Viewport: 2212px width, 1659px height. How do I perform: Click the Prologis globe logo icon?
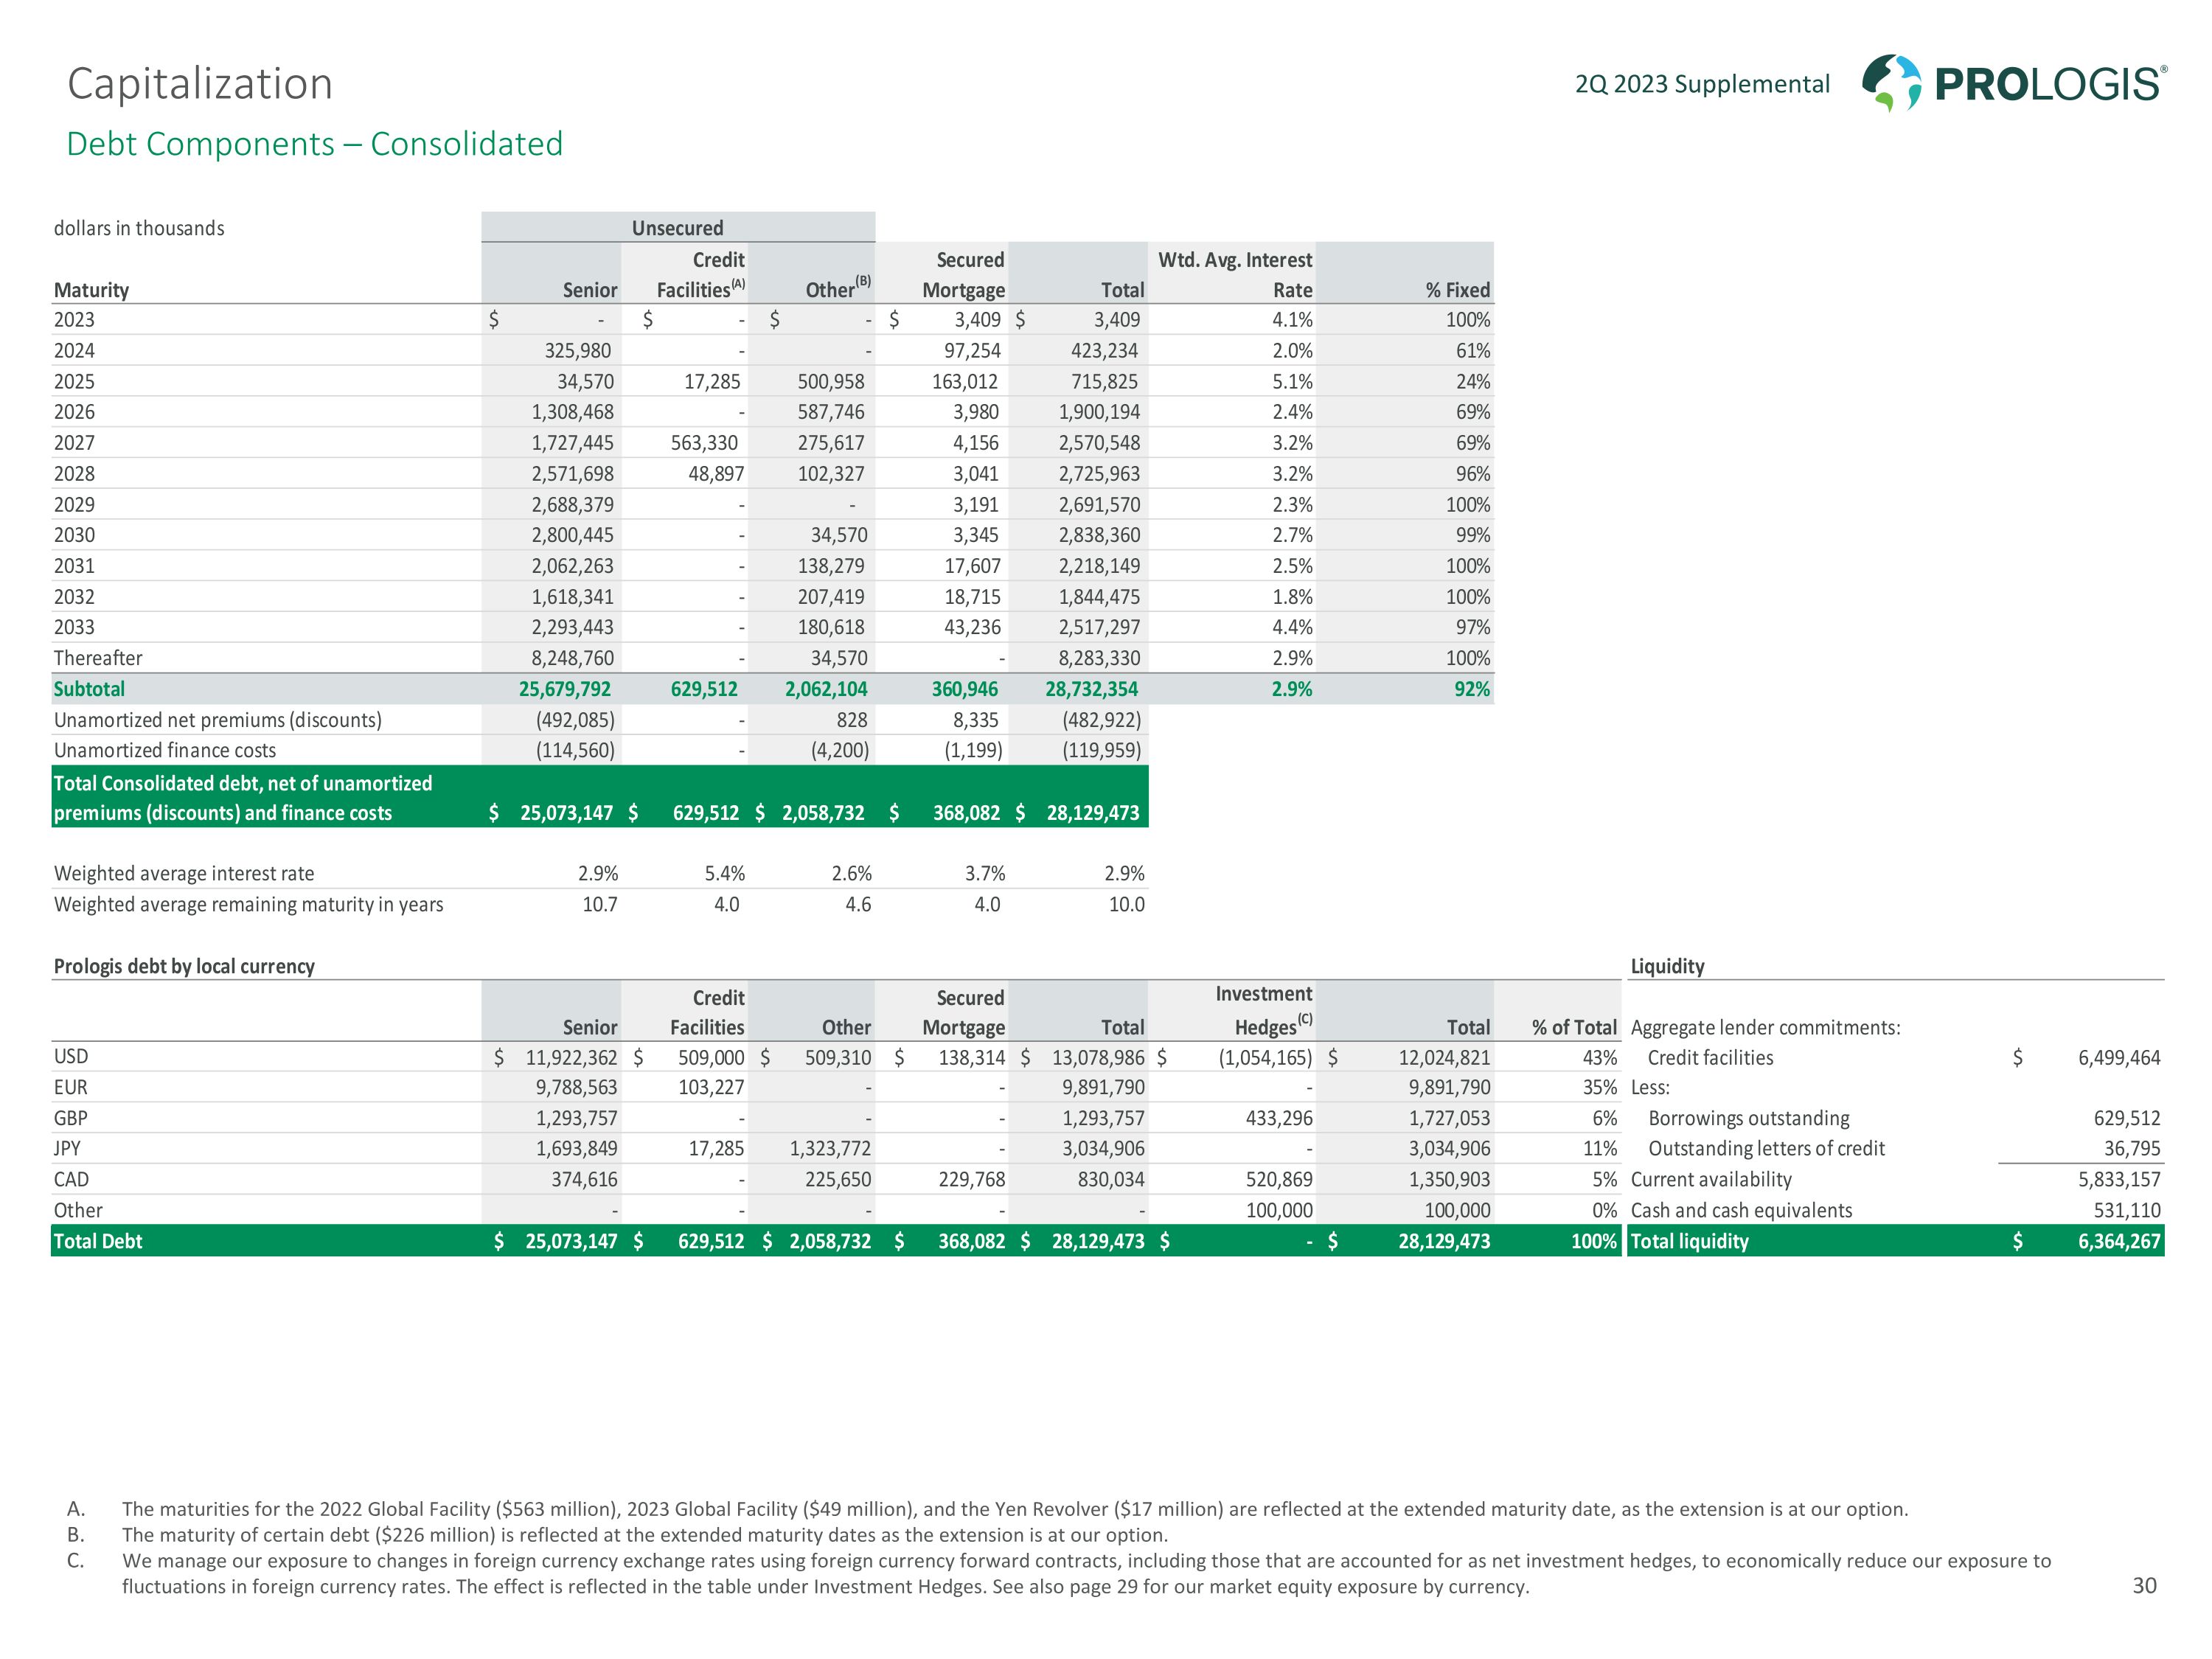click(1890, 82)
